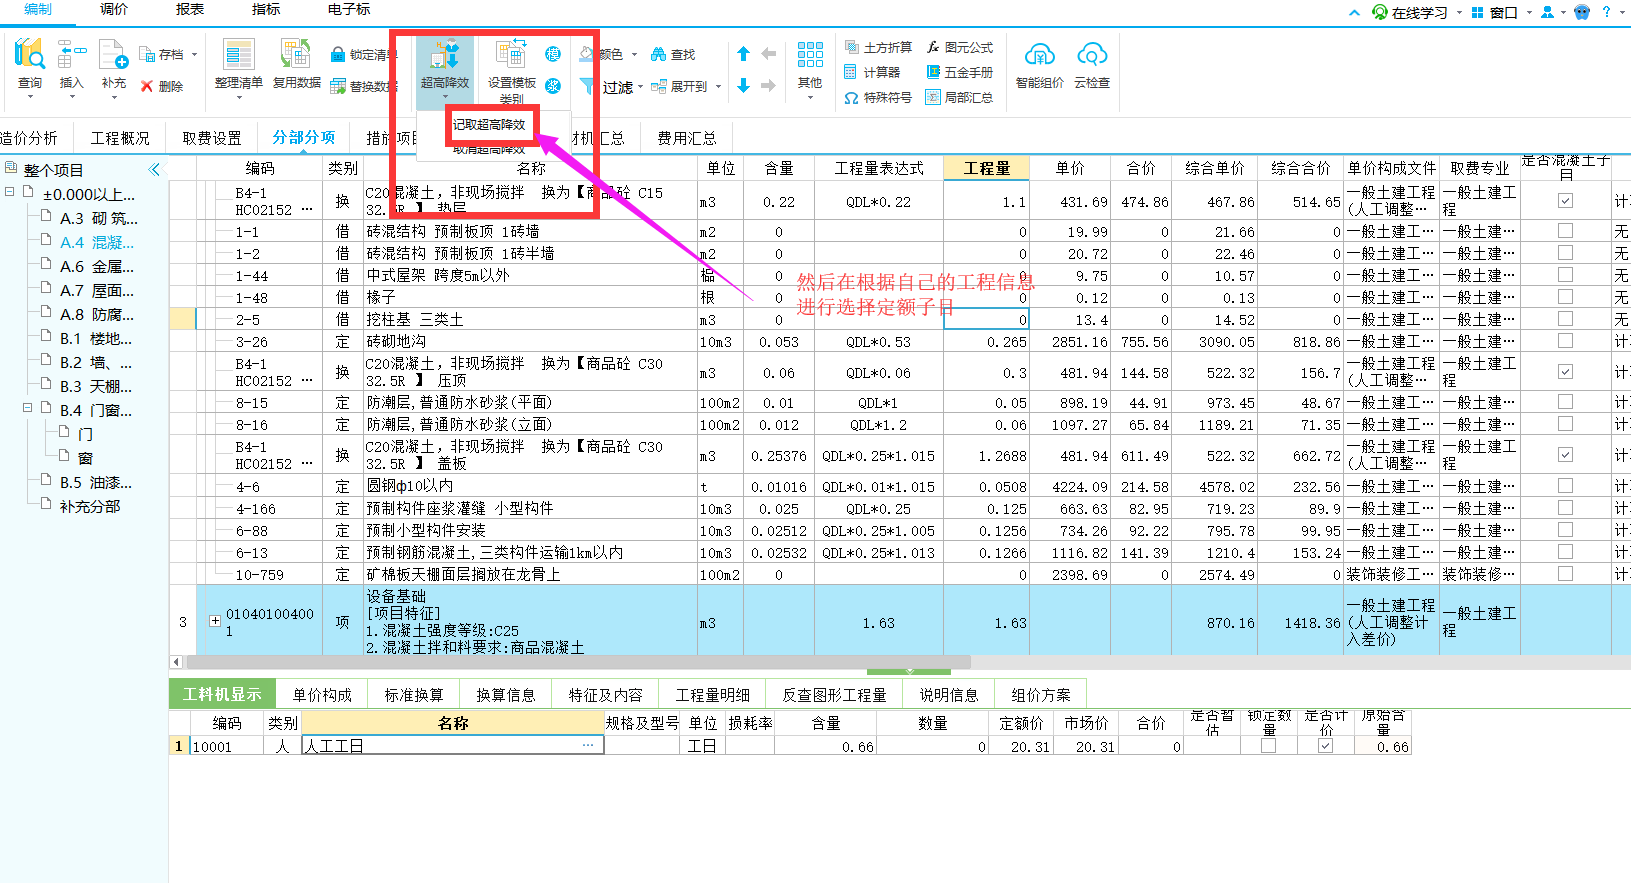Click the 过滤 funnel filter icon
1631x883 pixels.
click(588, 87)
